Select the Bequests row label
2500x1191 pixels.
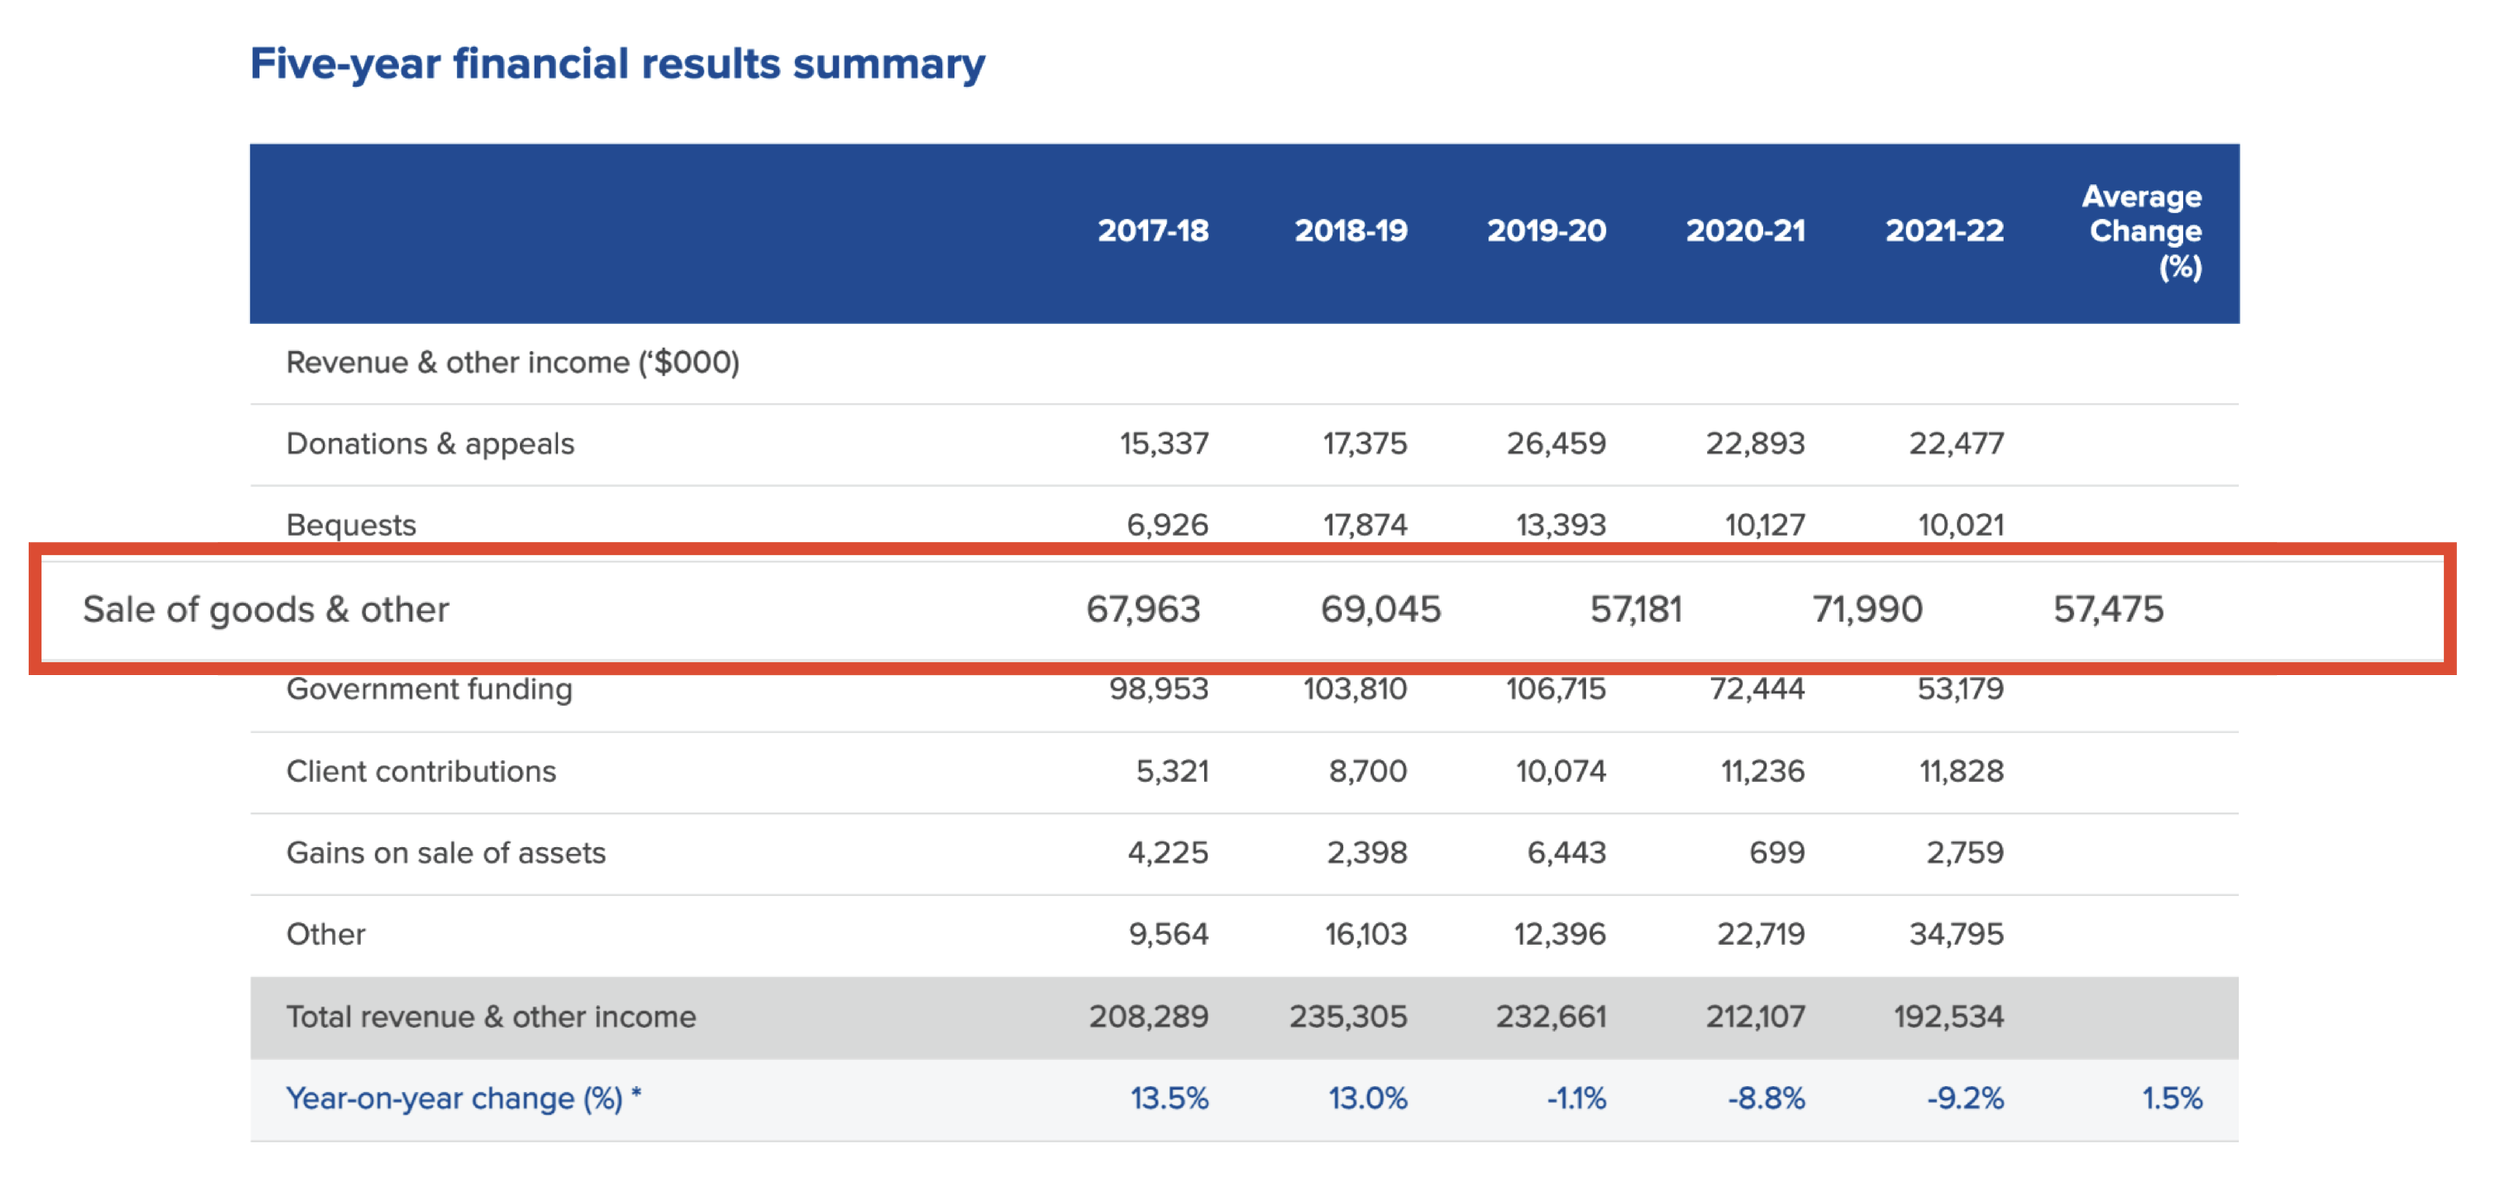351,525
